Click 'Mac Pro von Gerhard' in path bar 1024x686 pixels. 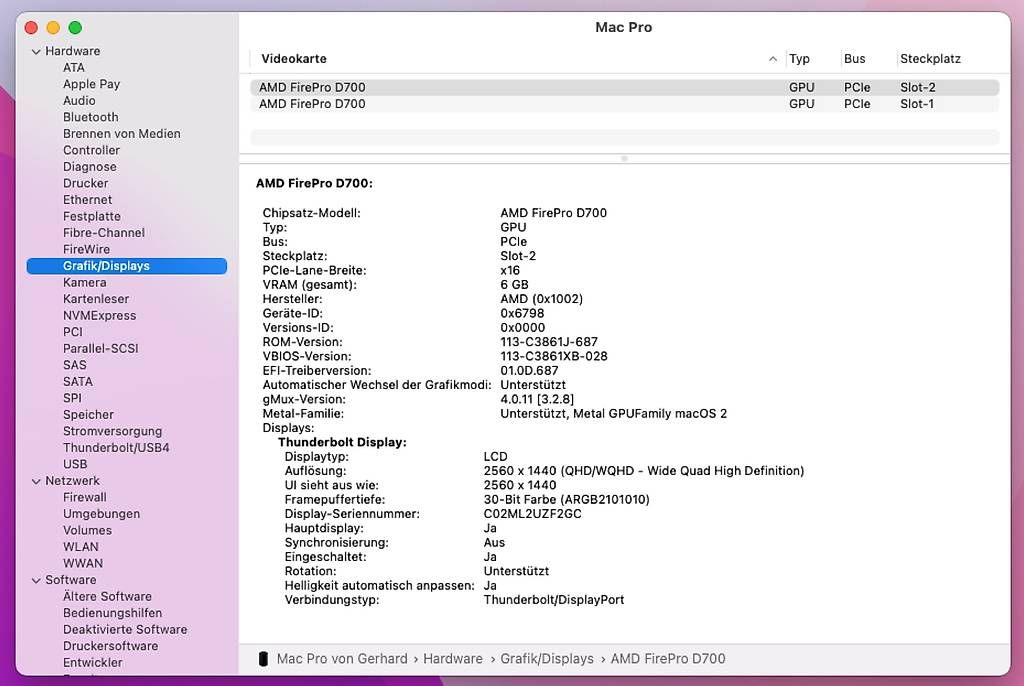tap(342, 659)
